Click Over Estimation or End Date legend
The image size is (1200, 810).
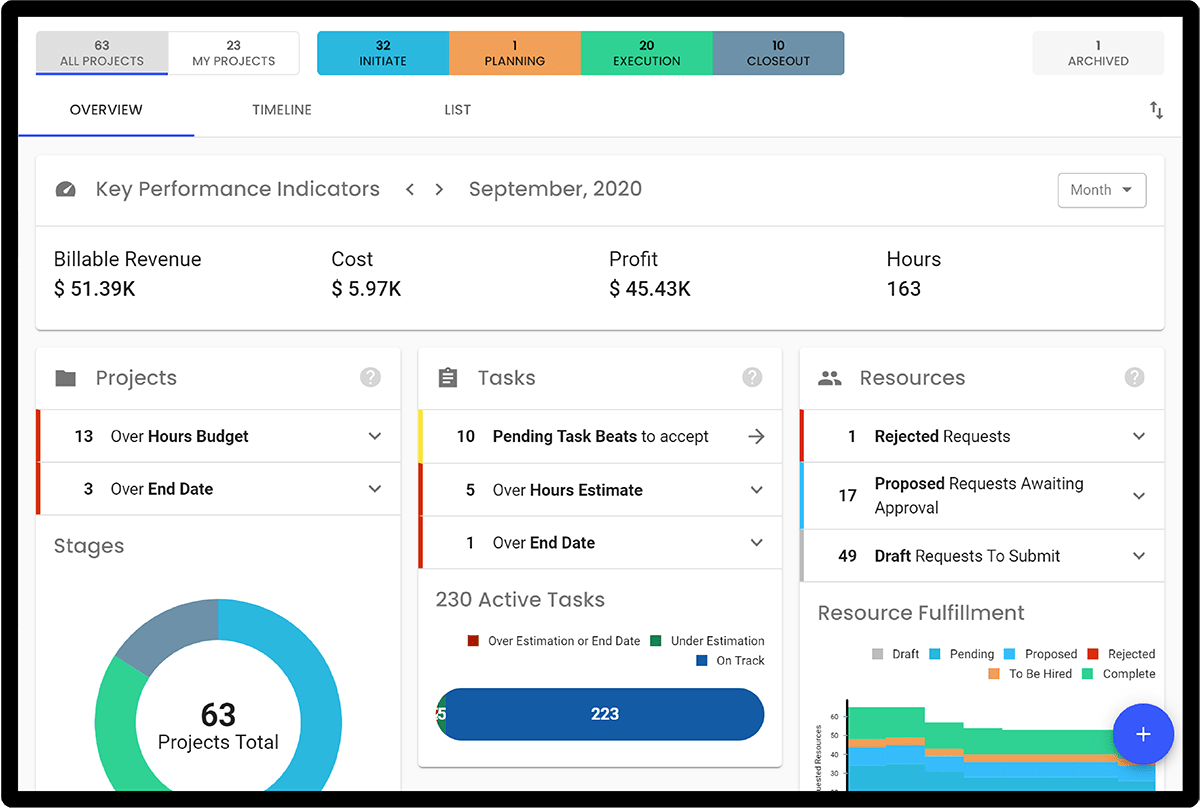click(554, 641)
